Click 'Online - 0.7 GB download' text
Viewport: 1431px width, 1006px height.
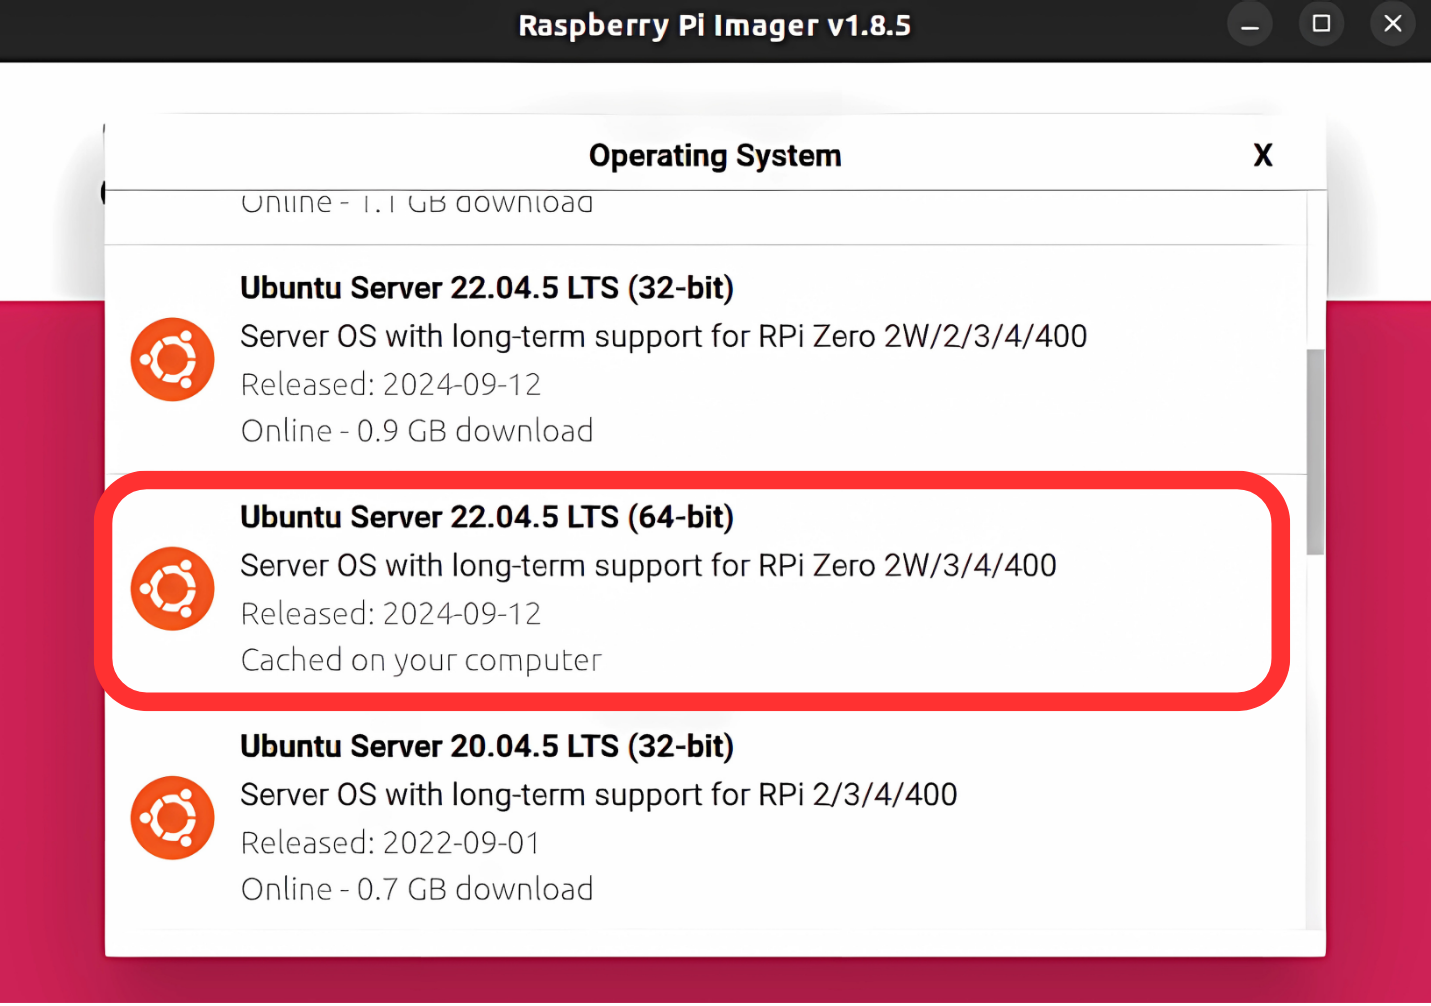pos(417,889)
